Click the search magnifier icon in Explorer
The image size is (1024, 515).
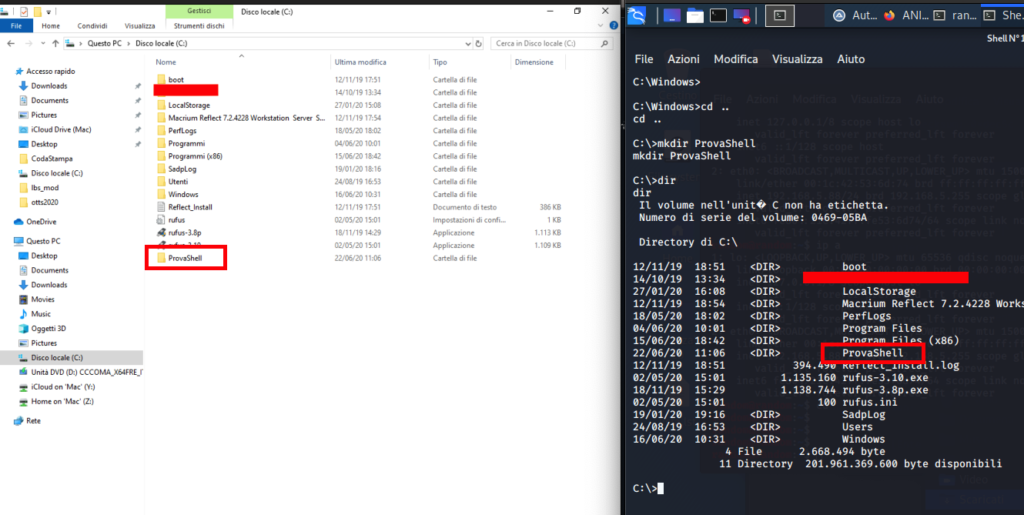[x=603, y=44]
